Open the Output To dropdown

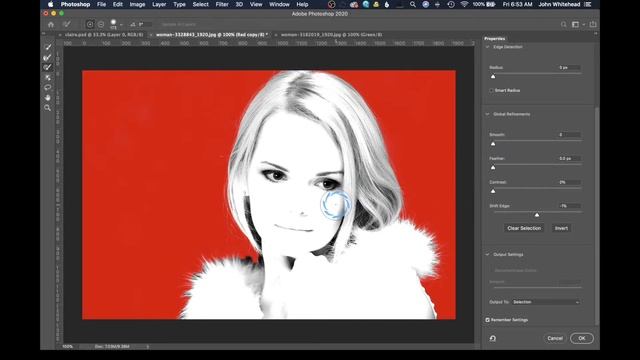546,302
